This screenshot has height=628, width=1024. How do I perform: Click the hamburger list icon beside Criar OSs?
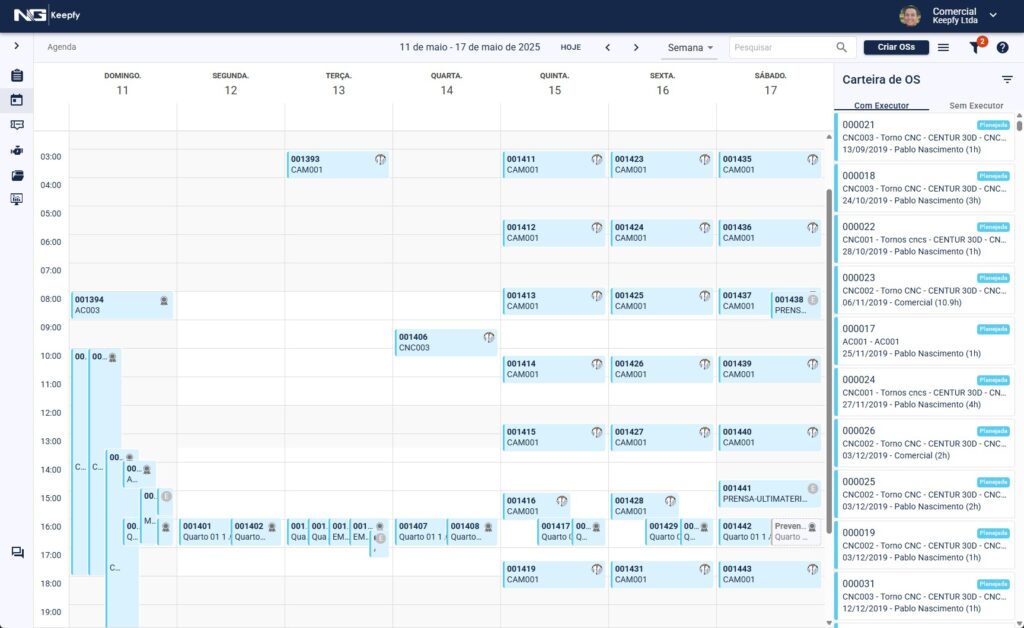click(943, 47)
